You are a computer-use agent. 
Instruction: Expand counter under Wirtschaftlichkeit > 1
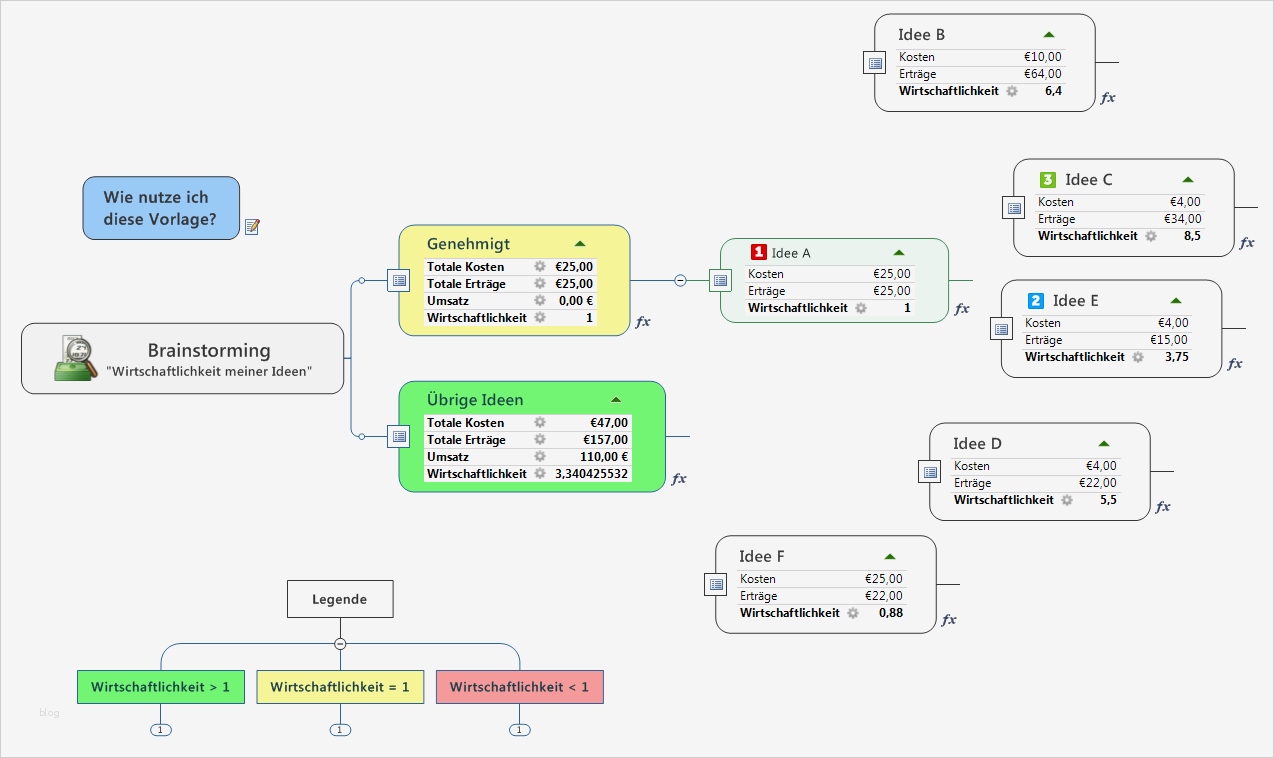click(161, 730)
